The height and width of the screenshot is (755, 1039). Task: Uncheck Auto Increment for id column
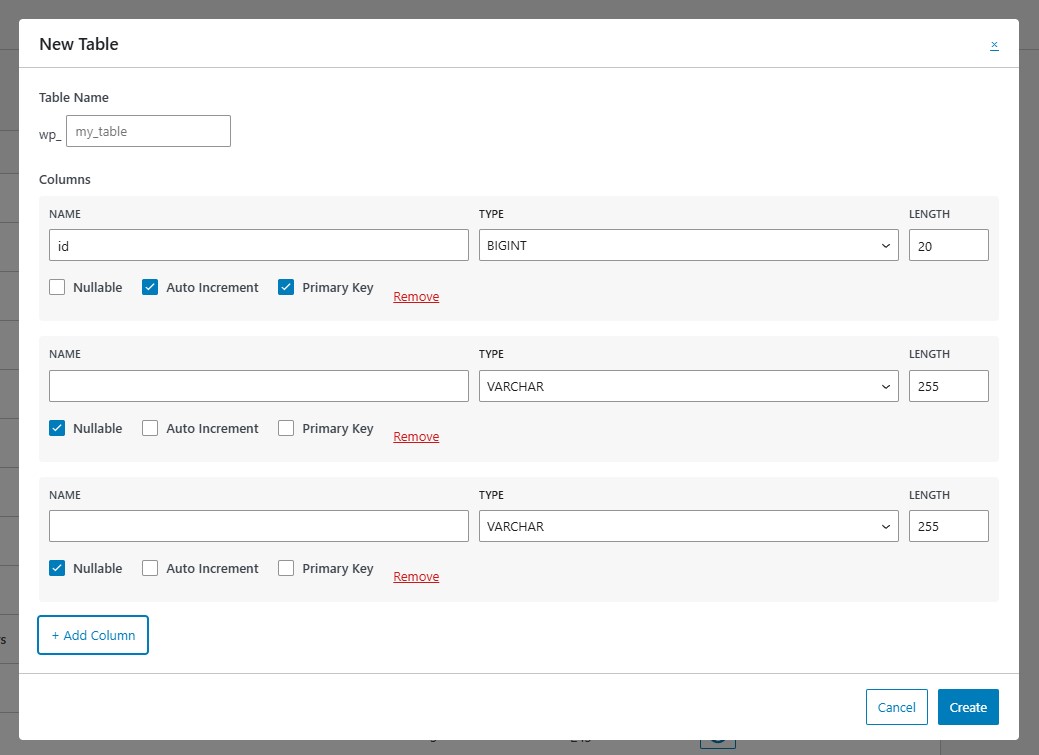[x=150, y=287]
